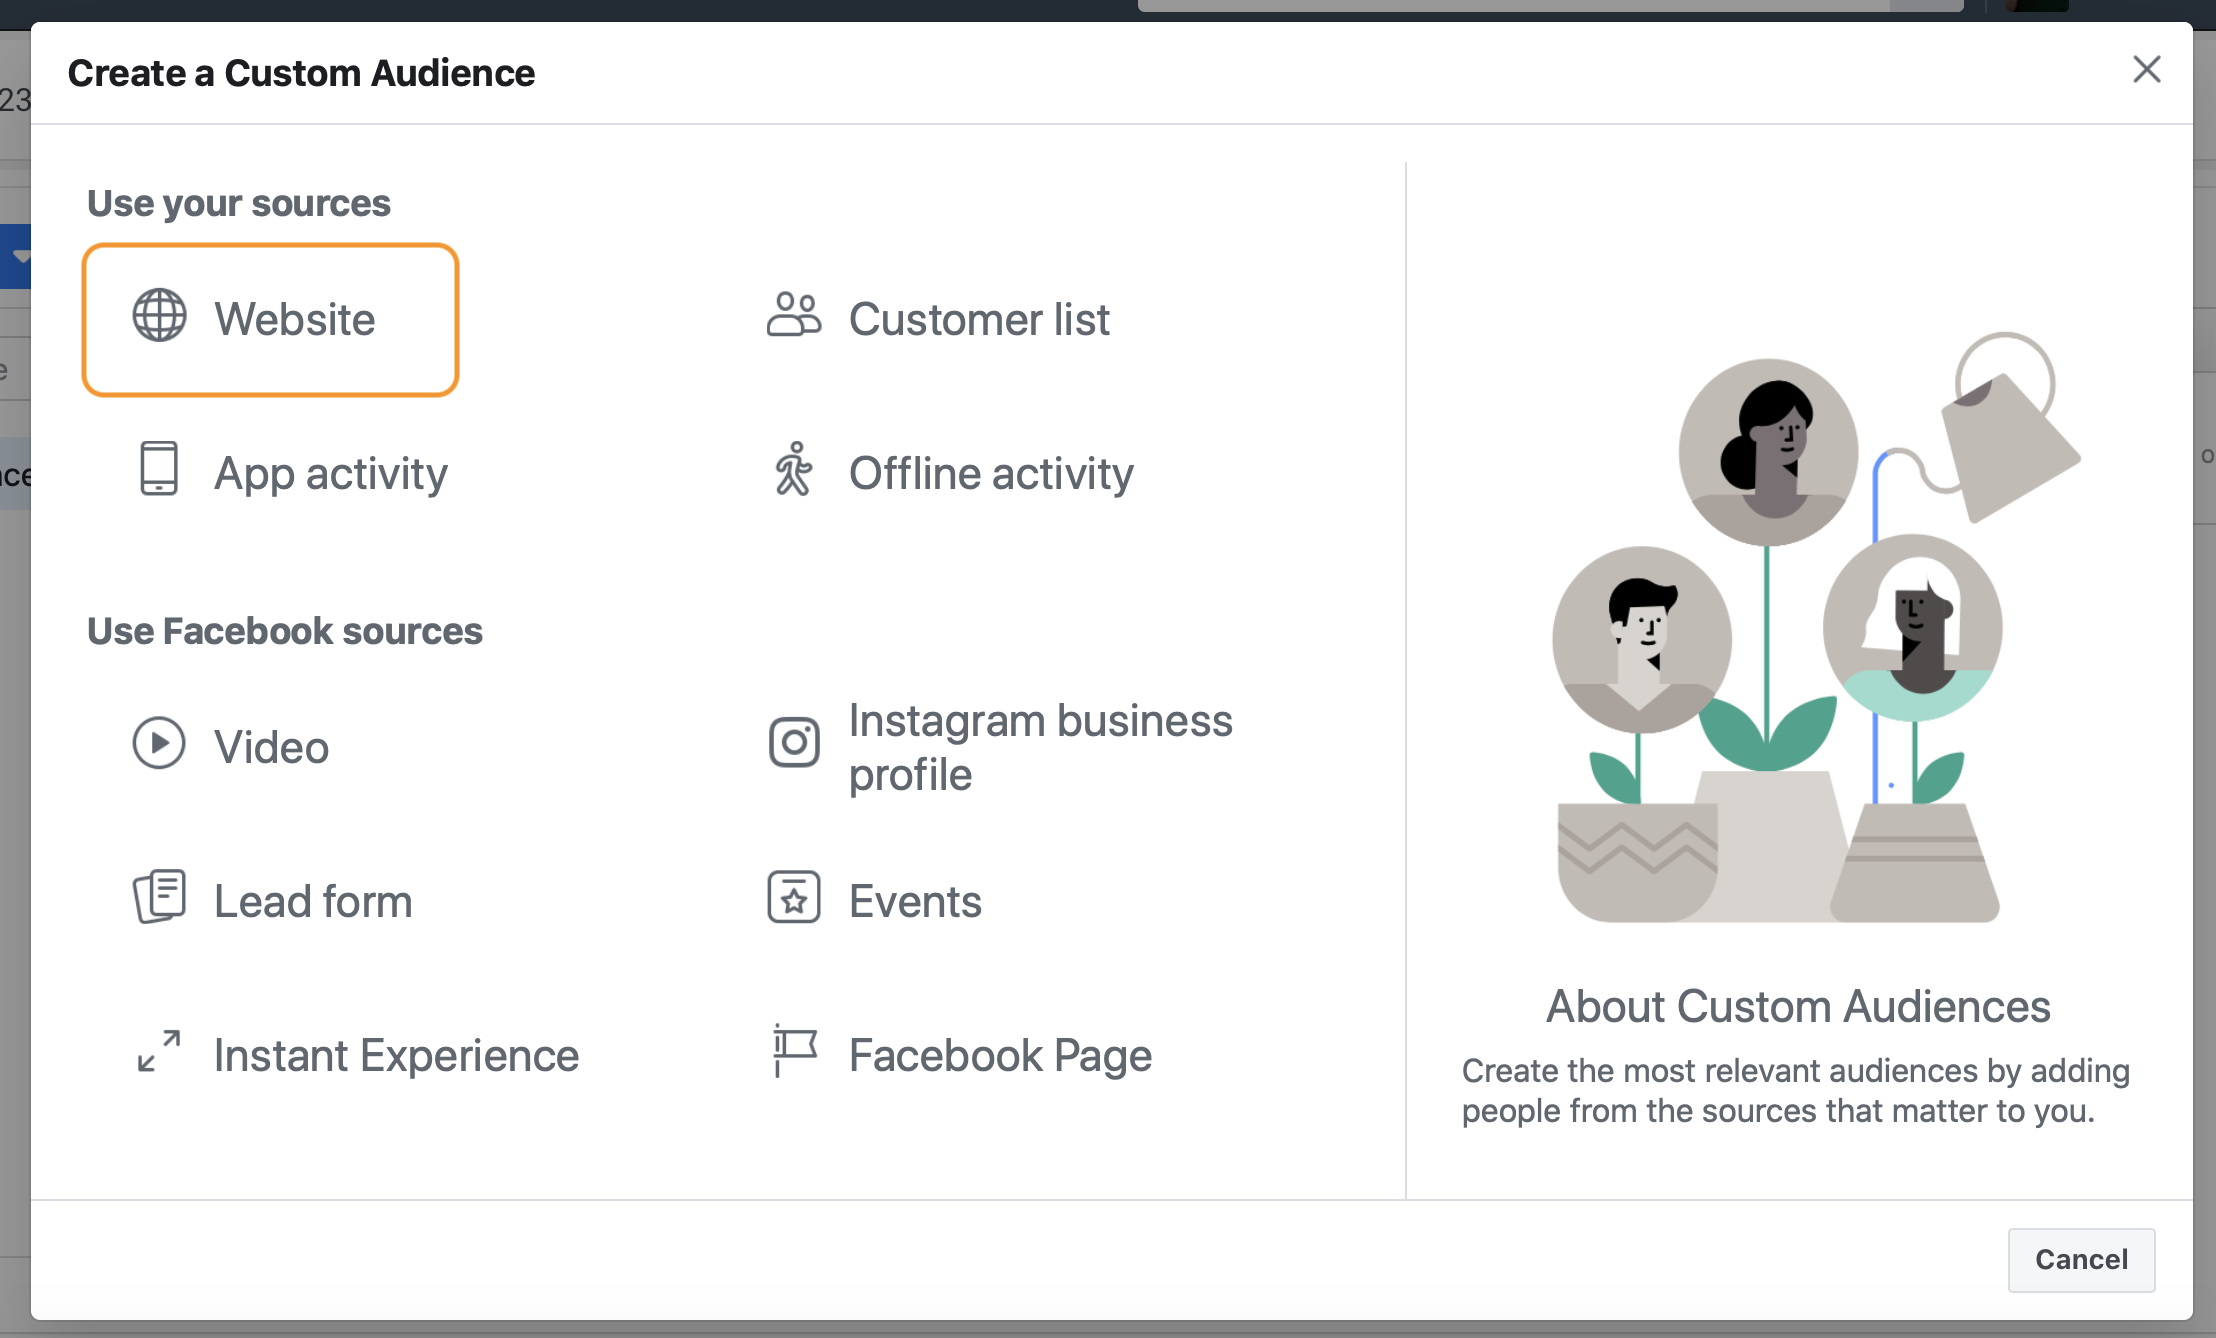Click the phone icon for App activity
2216x1338 pixels.
[x=159, y=469]
